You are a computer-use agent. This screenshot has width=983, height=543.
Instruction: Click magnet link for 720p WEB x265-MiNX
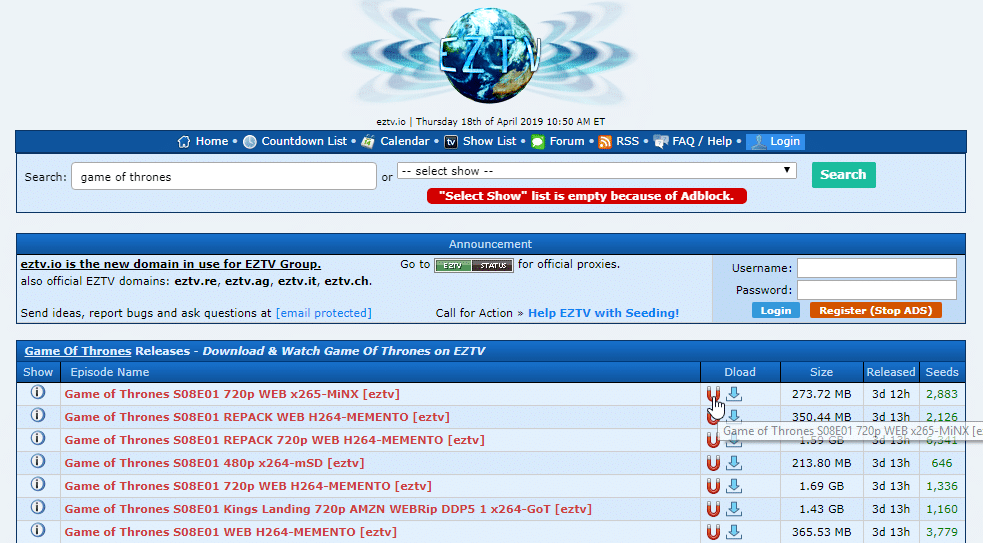pos(713,394)
